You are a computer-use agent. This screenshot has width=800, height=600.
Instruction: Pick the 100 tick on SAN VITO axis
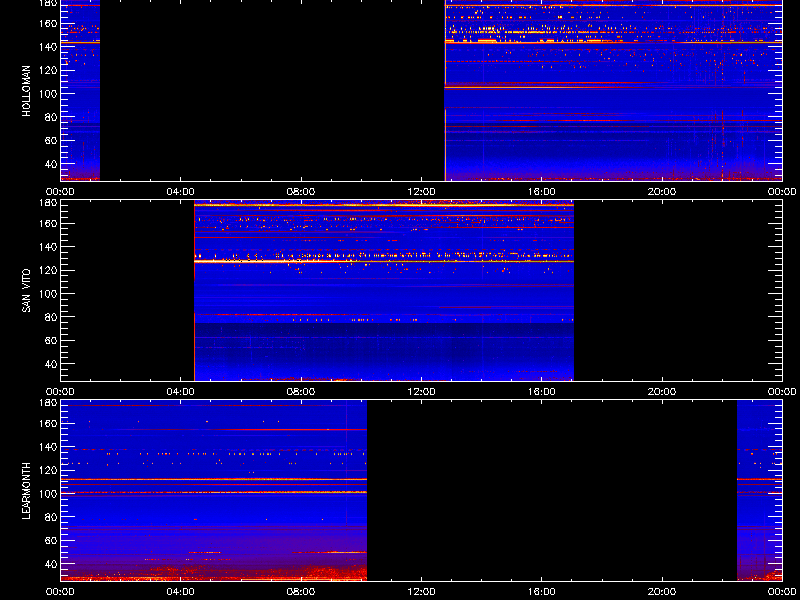point(48,293)
